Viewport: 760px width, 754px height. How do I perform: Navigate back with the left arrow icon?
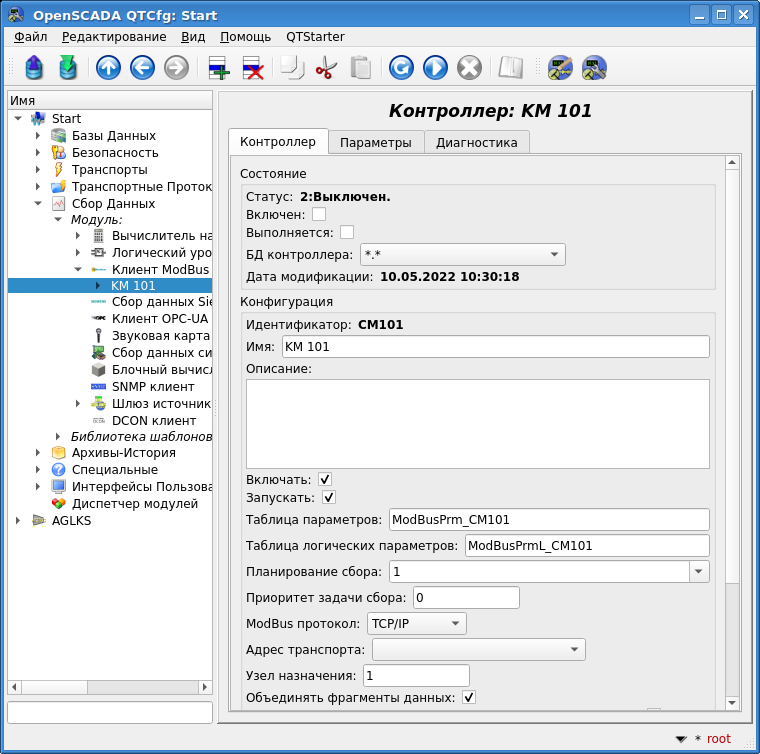(142, 67)
